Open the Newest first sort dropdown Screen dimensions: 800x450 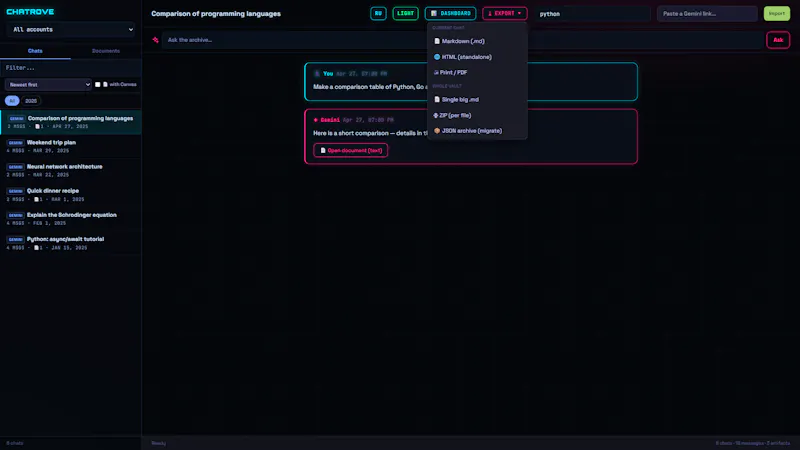(48, 85)
